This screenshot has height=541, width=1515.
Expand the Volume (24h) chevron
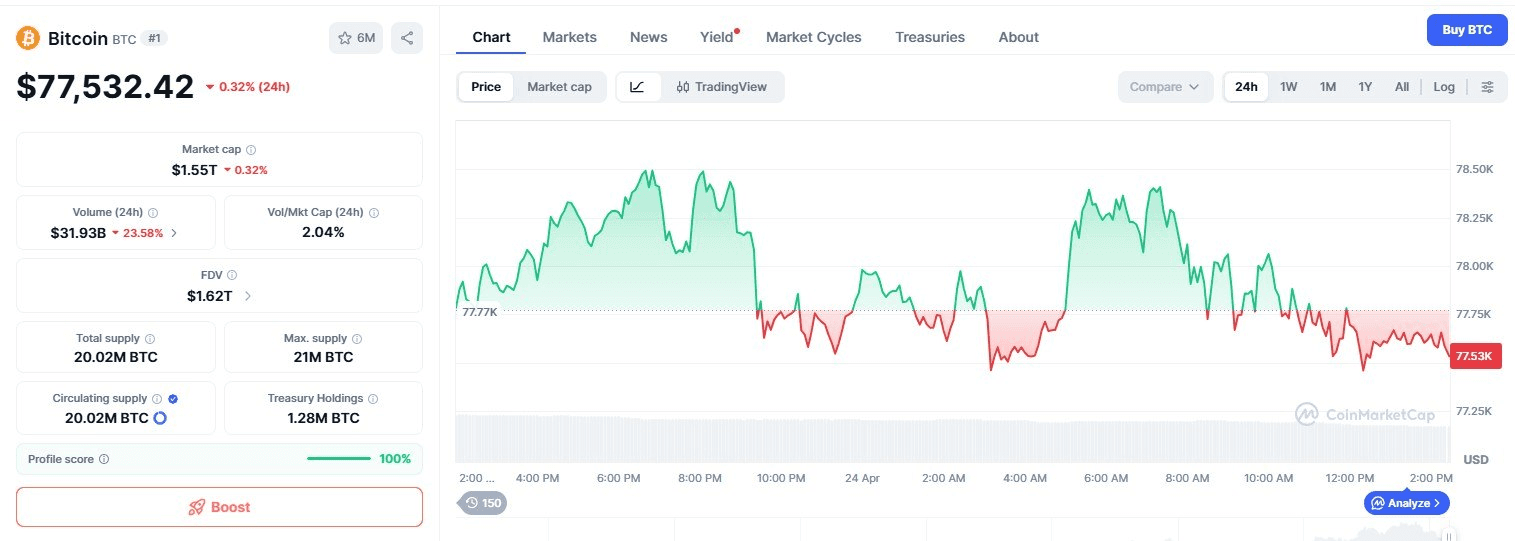[x=174, y=233]
